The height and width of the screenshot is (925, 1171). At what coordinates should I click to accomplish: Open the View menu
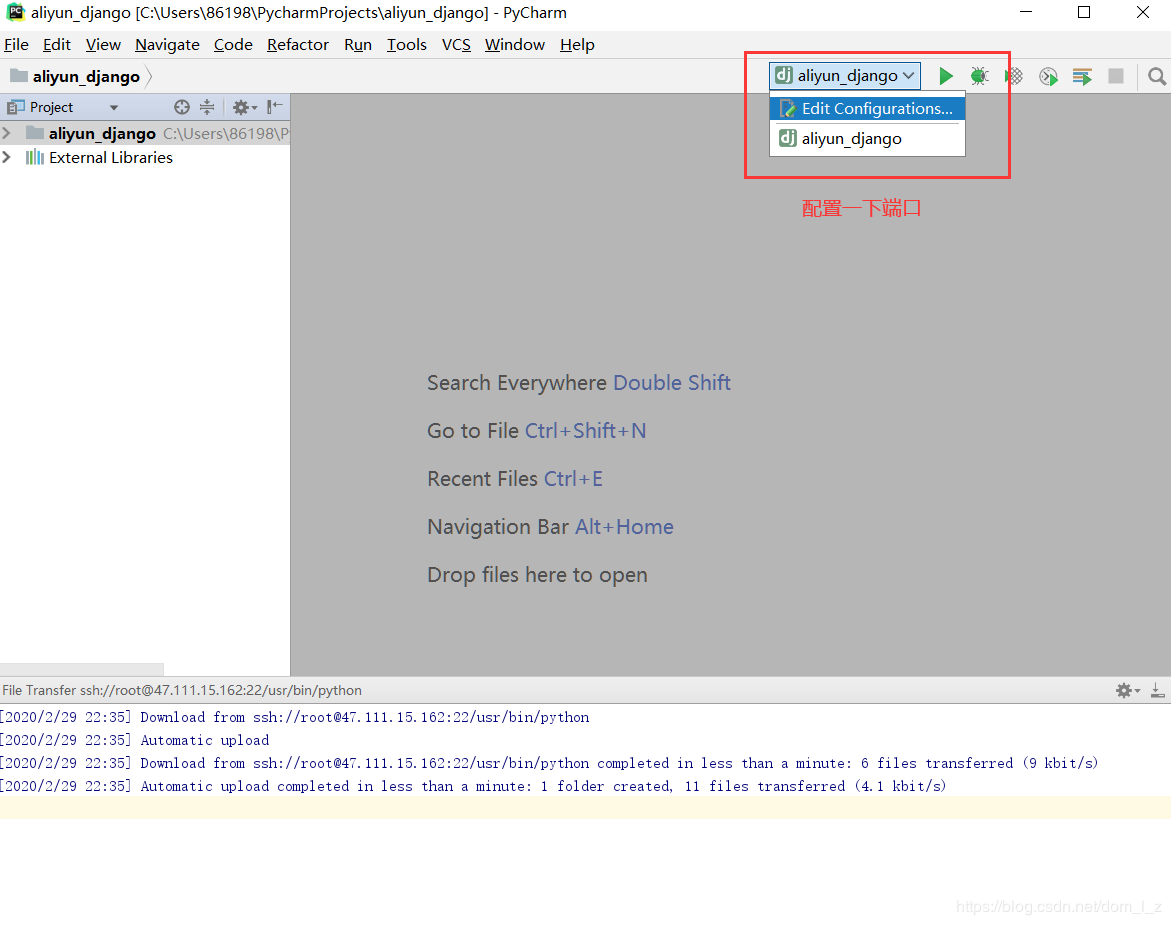pos(103,45)
